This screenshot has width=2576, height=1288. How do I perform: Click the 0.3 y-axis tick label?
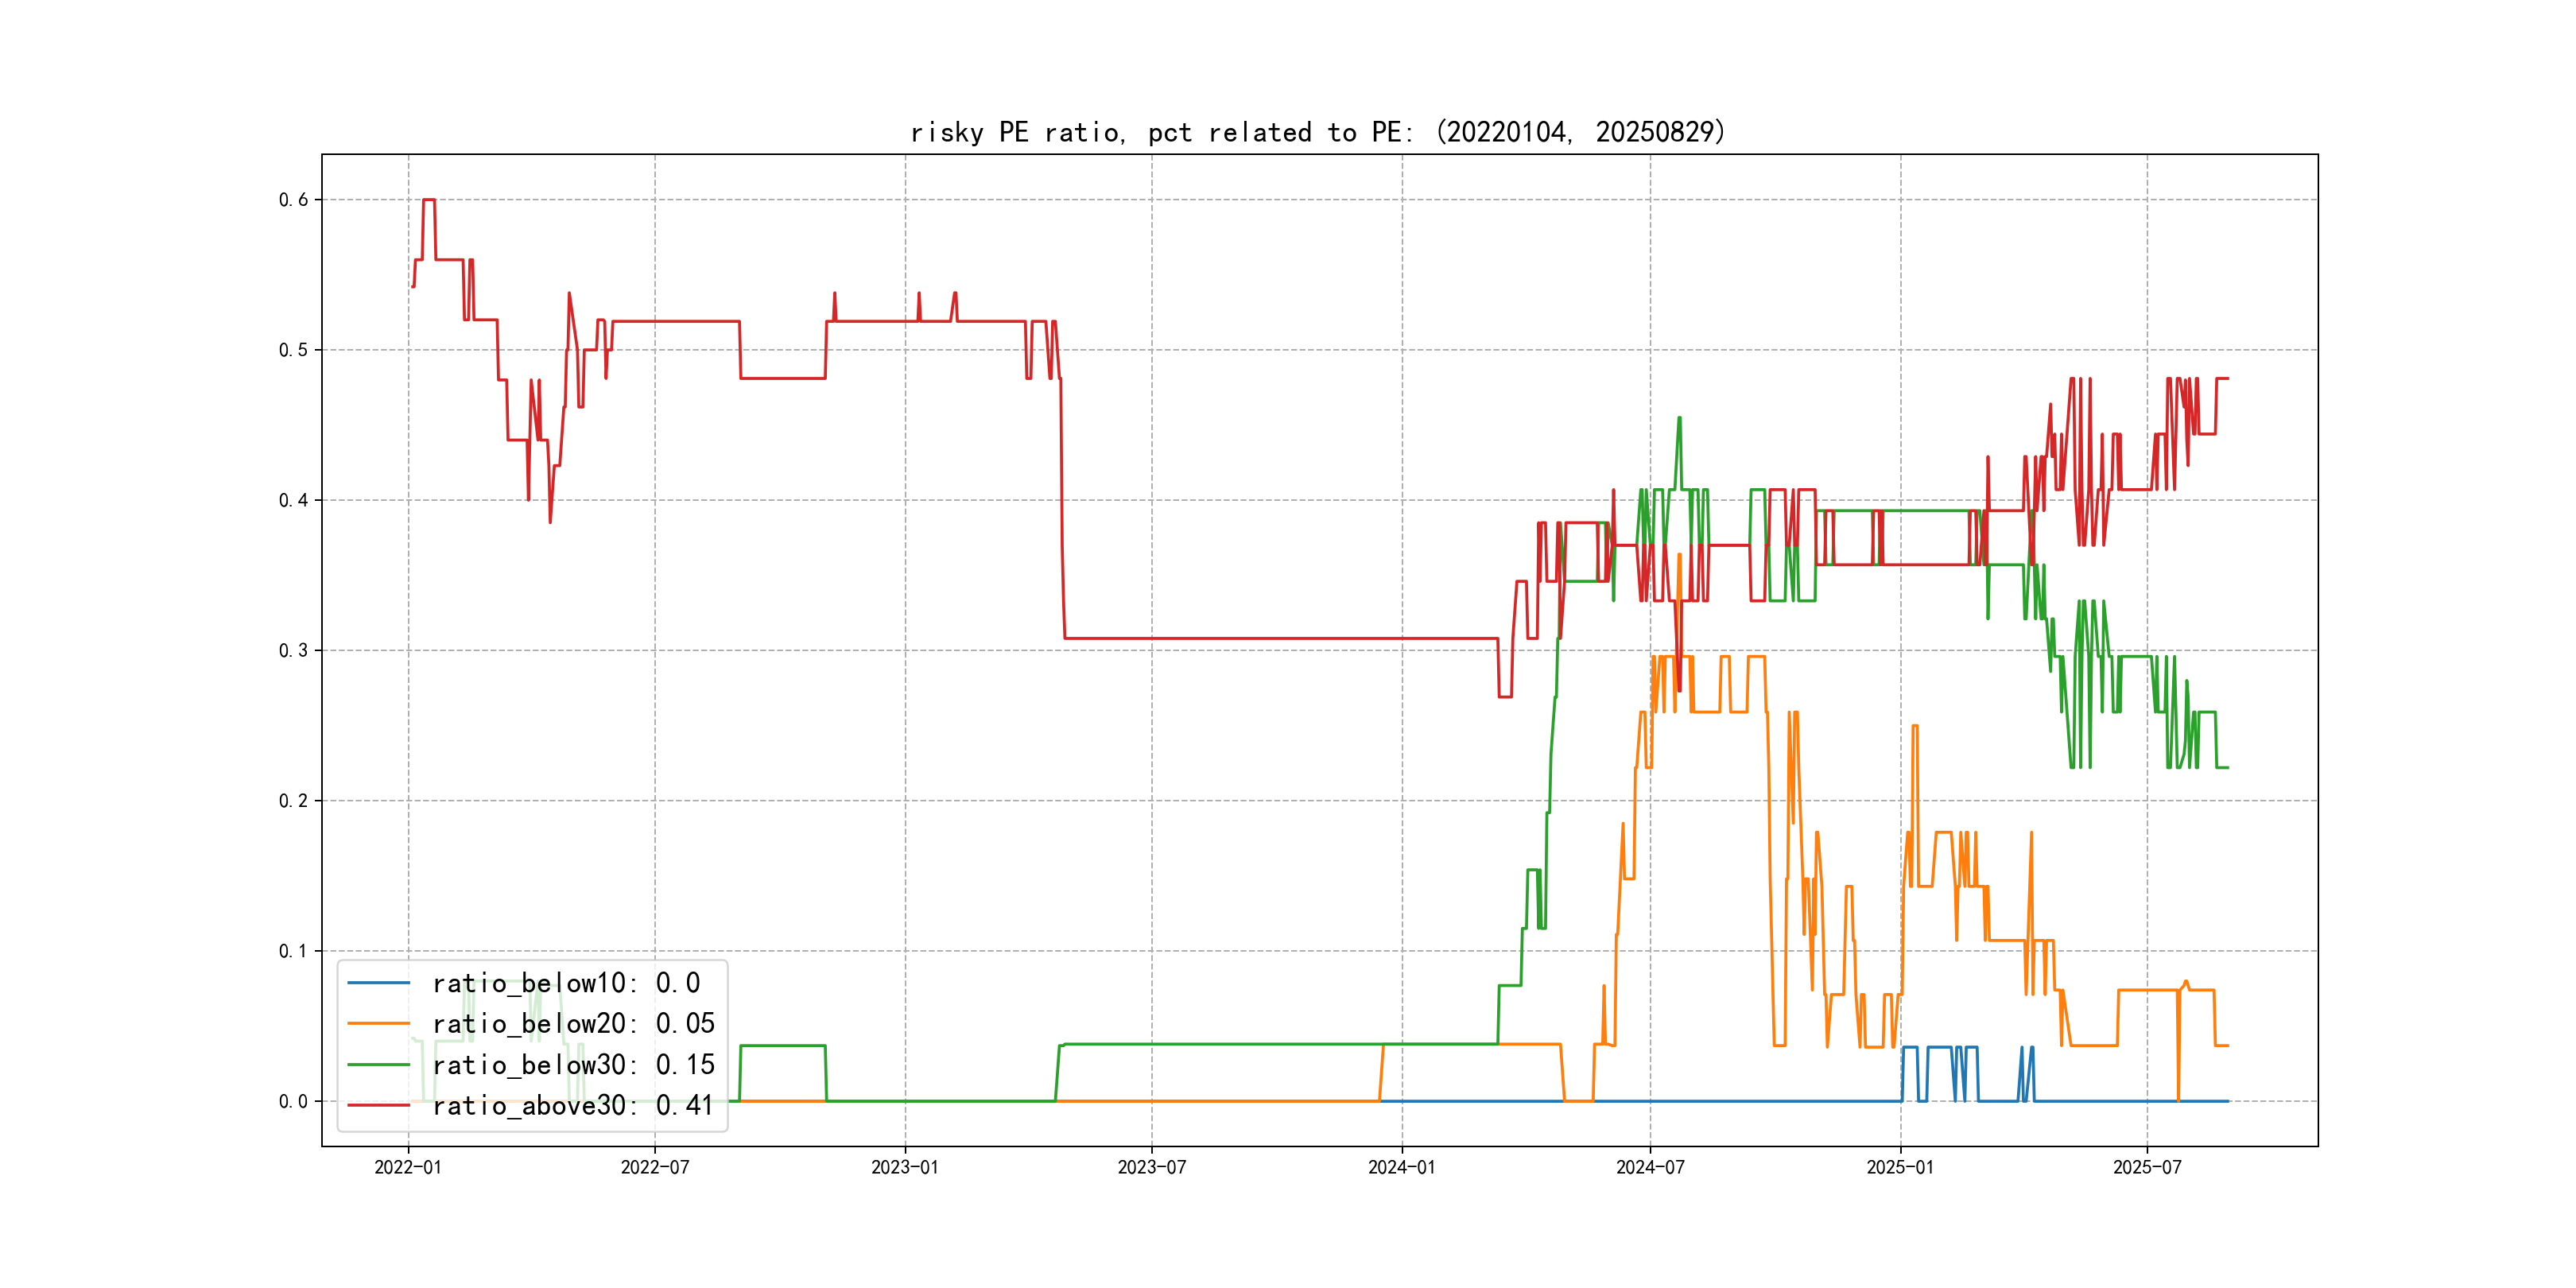[x=293, y=650]
